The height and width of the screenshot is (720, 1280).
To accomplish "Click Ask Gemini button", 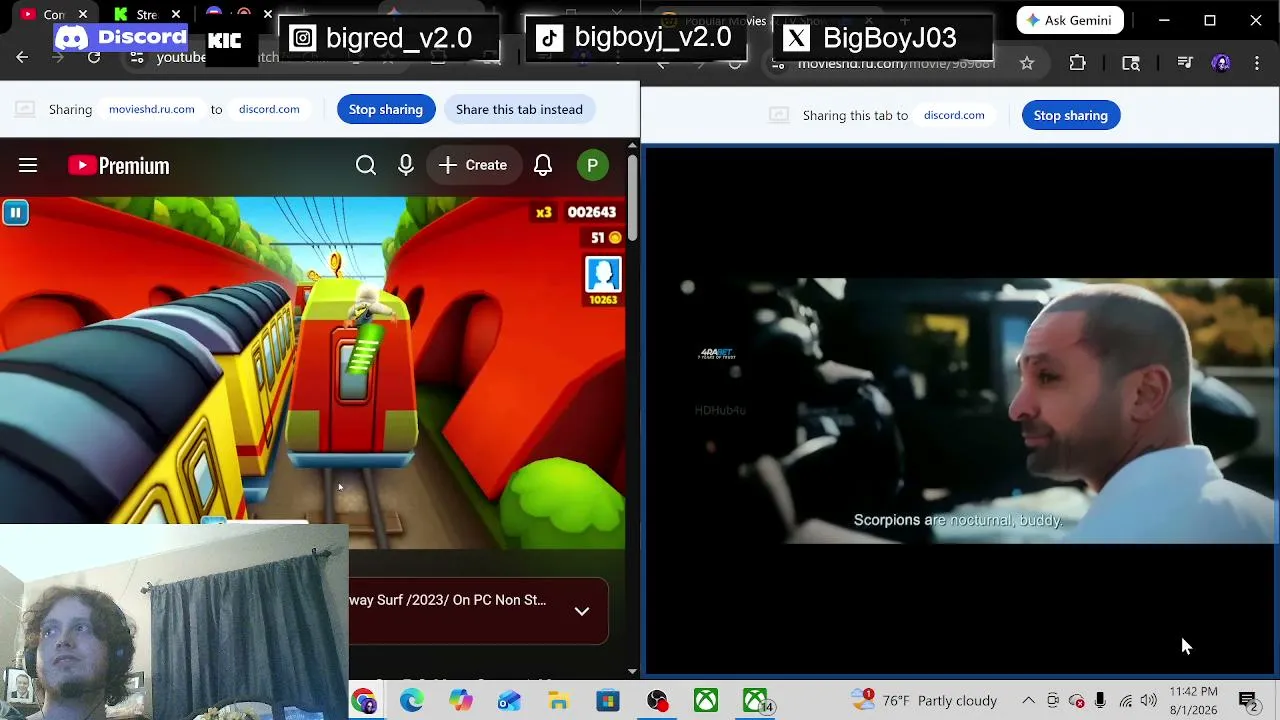I will (x=1070, y=20).
